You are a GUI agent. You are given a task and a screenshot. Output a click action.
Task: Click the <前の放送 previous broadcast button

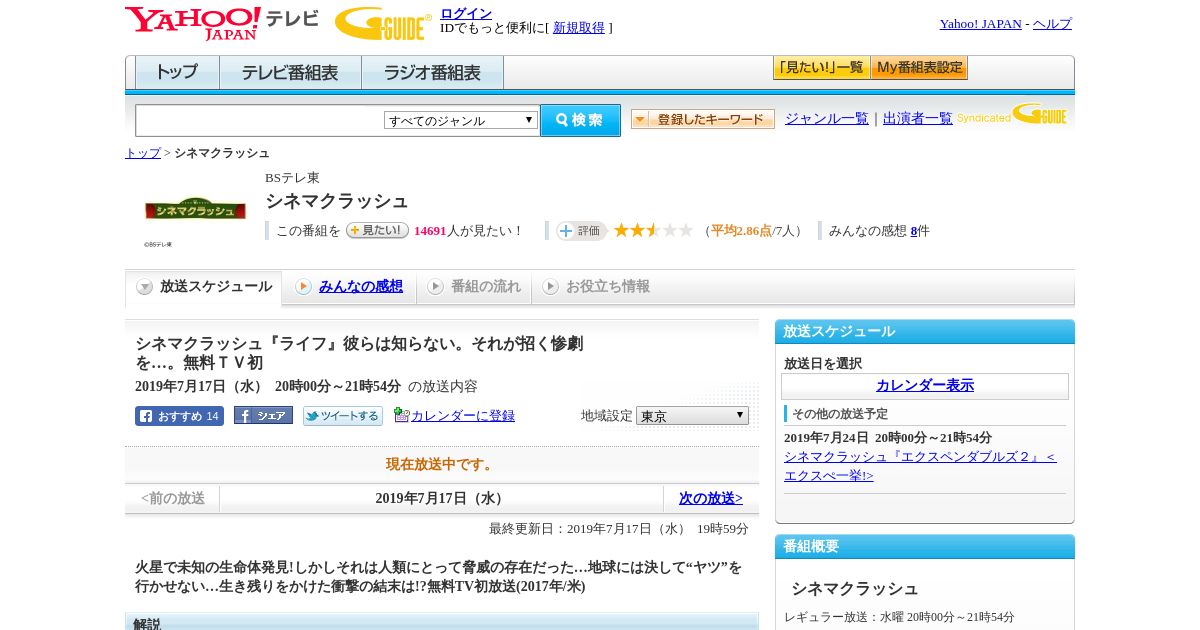point(173,498)
